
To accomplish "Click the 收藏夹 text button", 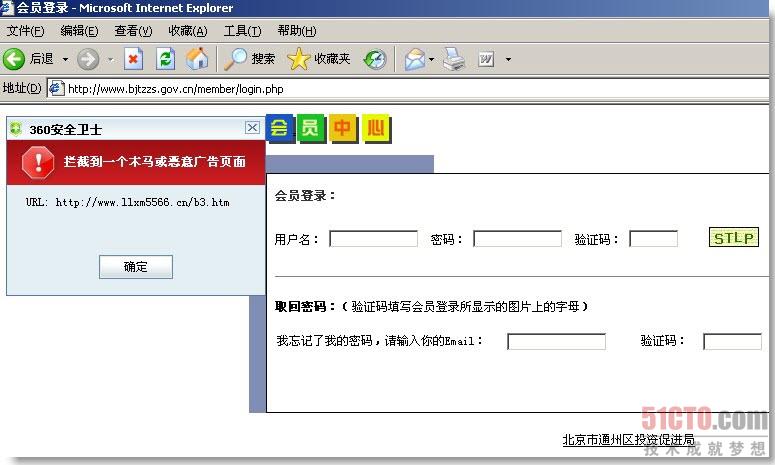I will 332,59.
